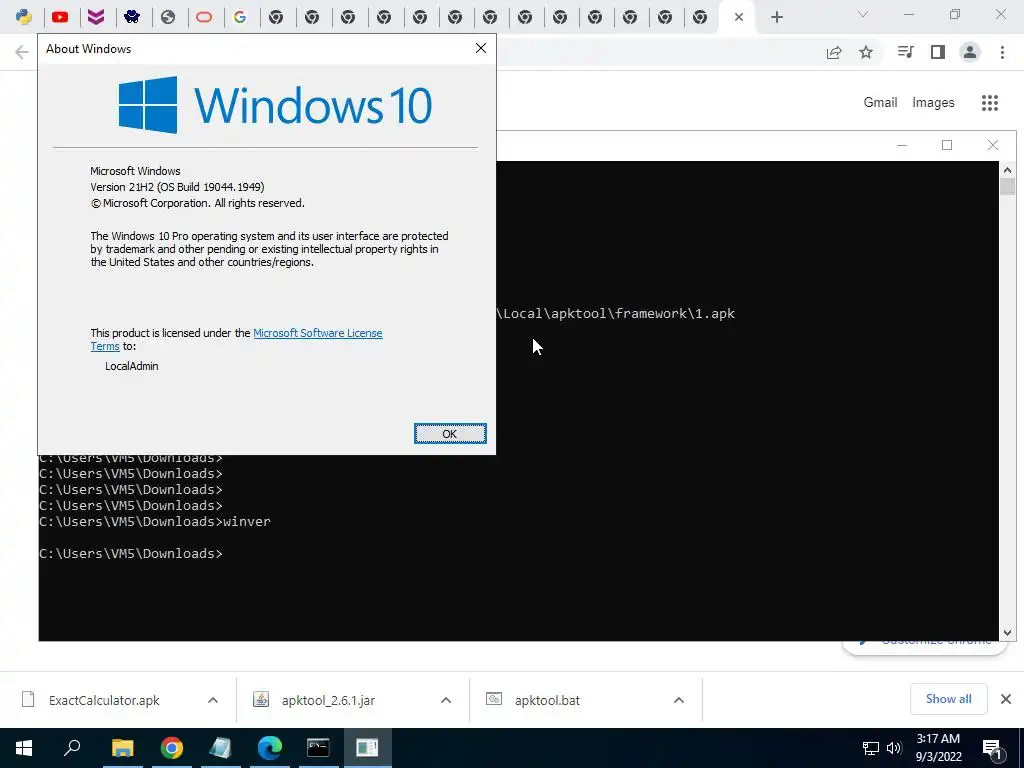Open Microsoft Software License link
This screenshot has width=1024, height=768.
pos(317,333)
